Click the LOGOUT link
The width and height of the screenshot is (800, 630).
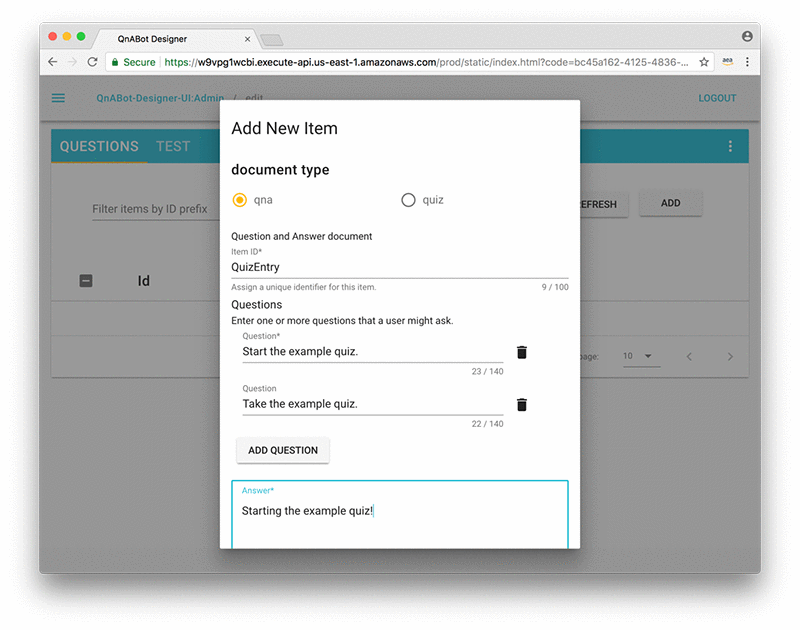717,98
